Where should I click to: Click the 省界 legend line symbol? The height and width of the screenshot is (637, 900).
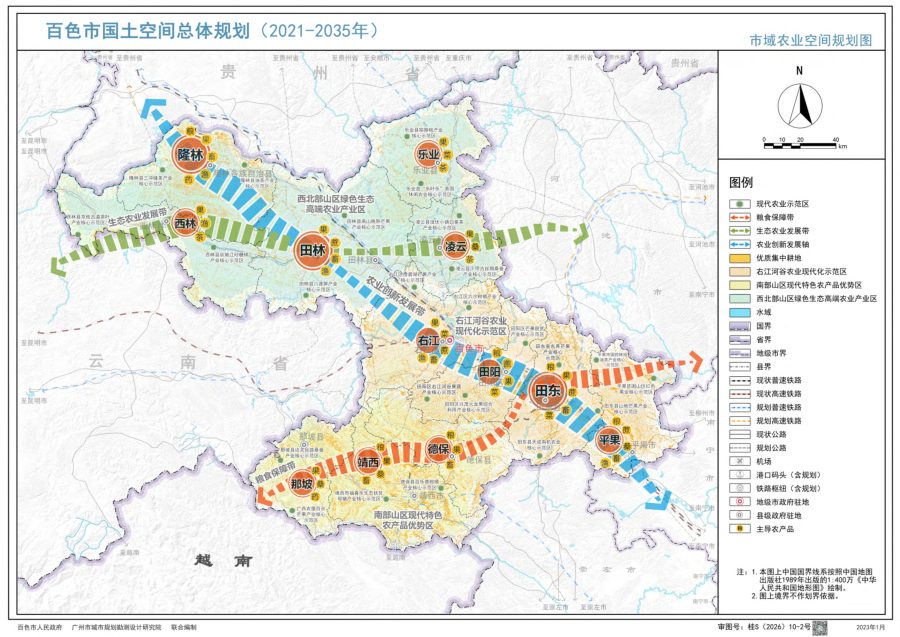[x=740, y=340]
